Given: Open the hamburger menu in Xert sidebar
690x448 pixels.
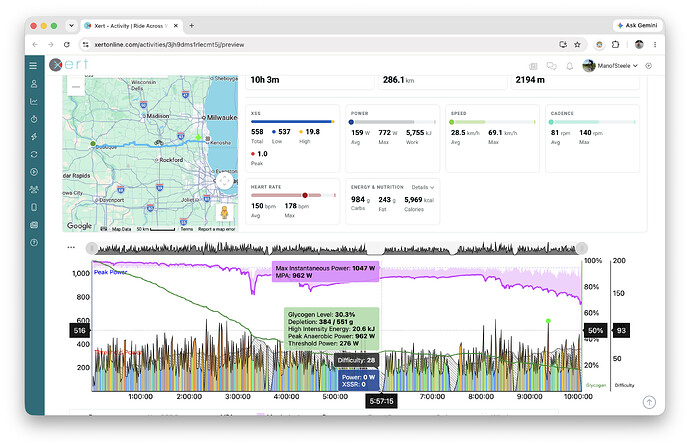Looking at the screenshot, I should coord(33,66).
